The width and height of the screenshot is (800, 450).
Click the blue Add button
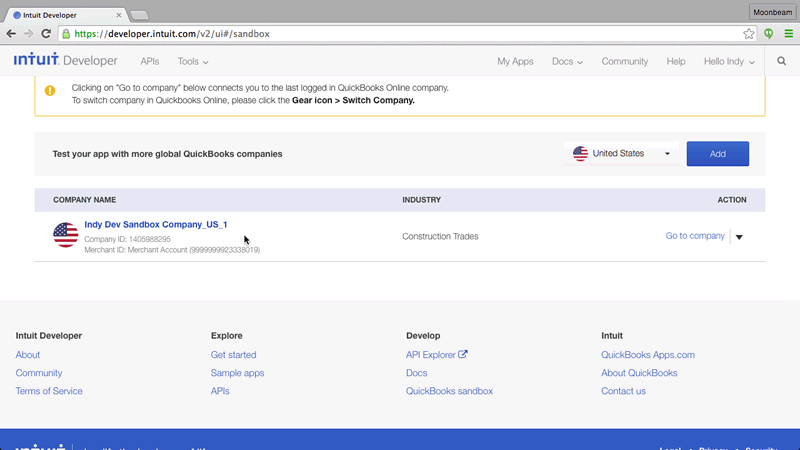coord(717,154)
